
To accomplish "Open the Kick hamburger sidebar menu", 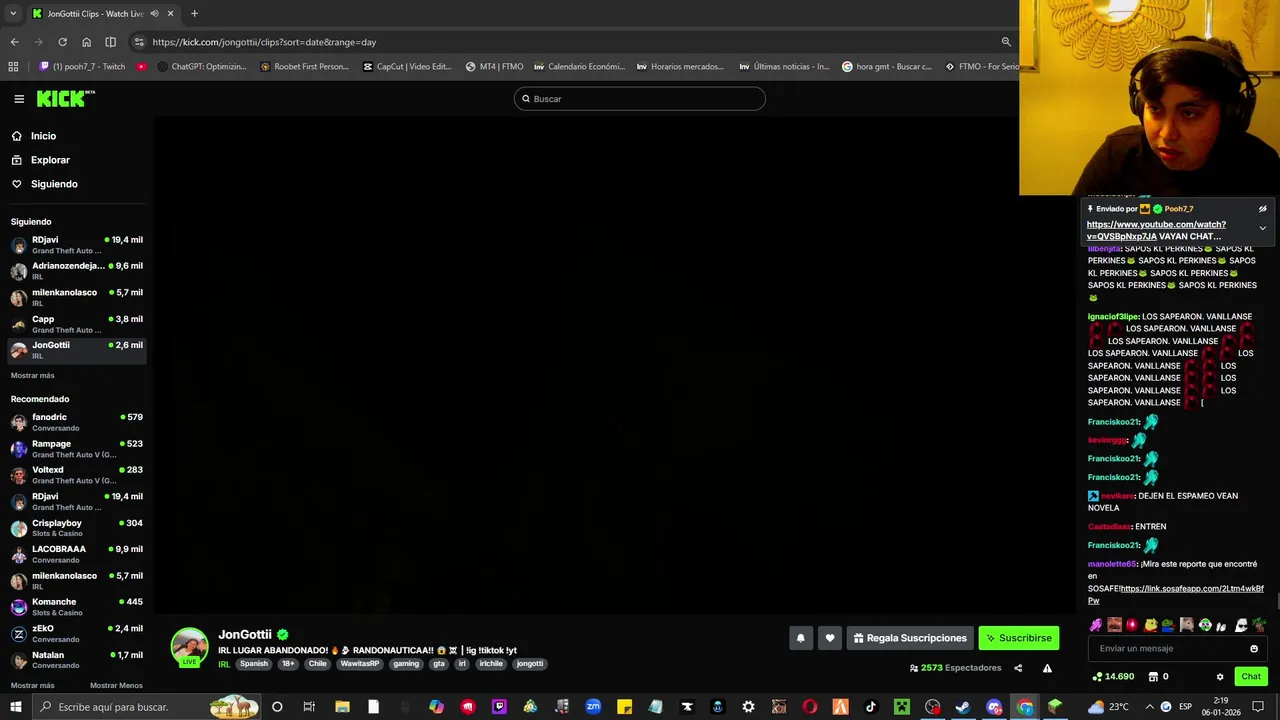I will [x=19, y=99].
